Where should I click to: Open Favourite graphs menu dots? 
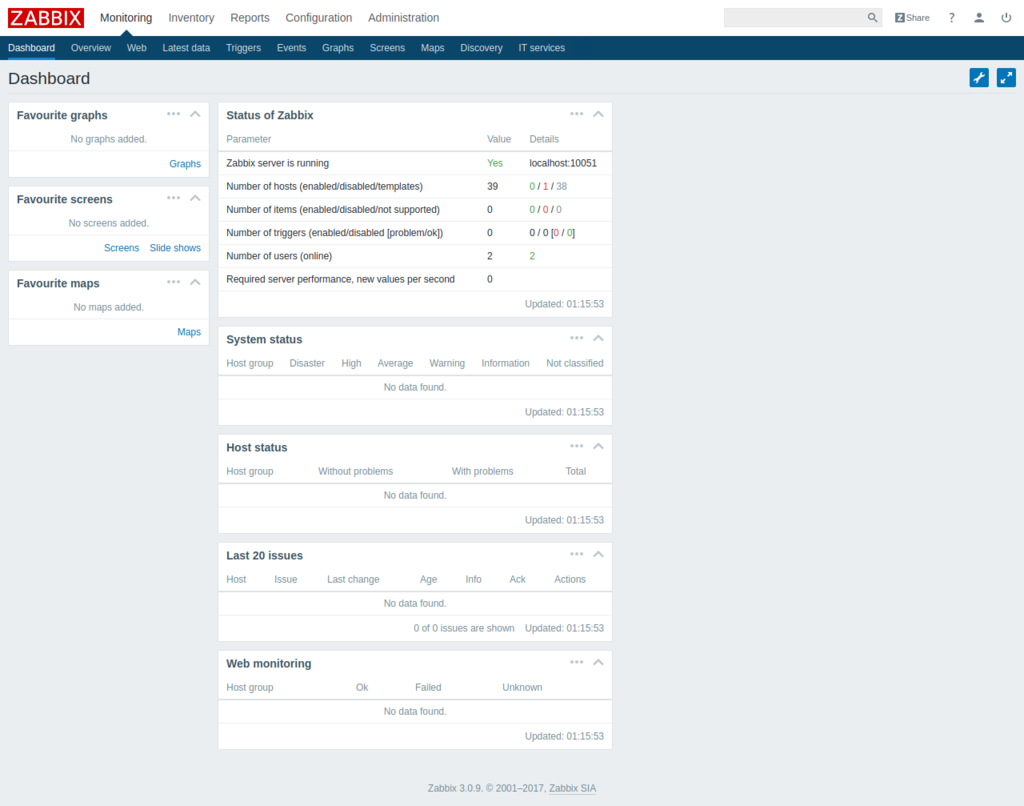tap(173, 114)
